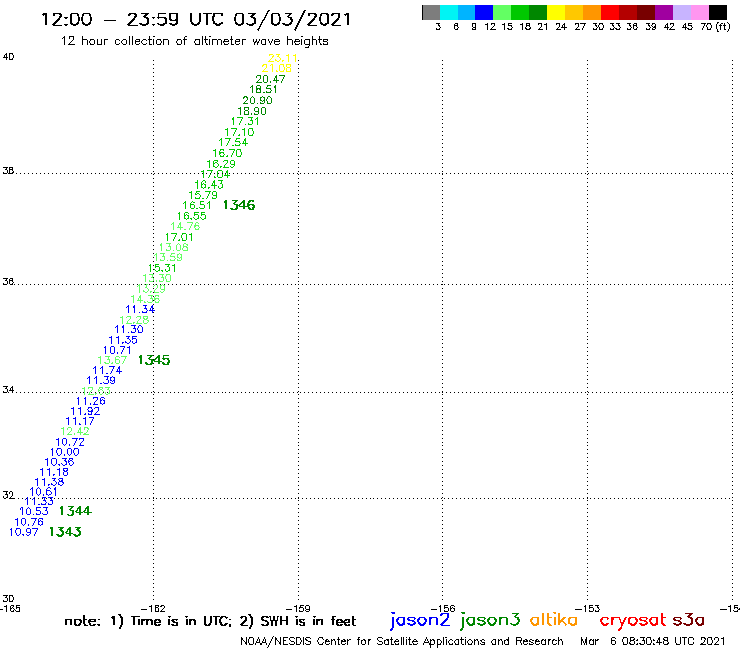
Task: Click the reading 17.31
Action: 245,121
